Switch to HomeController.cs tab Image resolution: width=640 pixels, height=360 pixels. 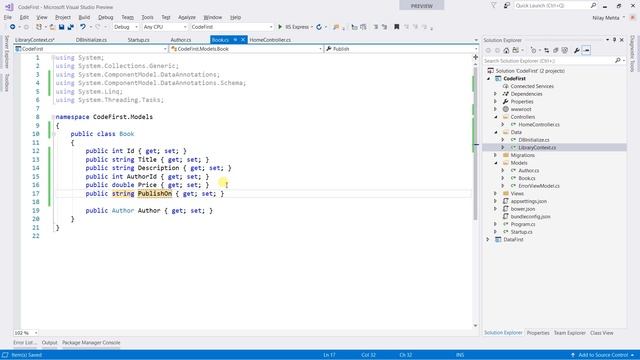tap(270, 40)
